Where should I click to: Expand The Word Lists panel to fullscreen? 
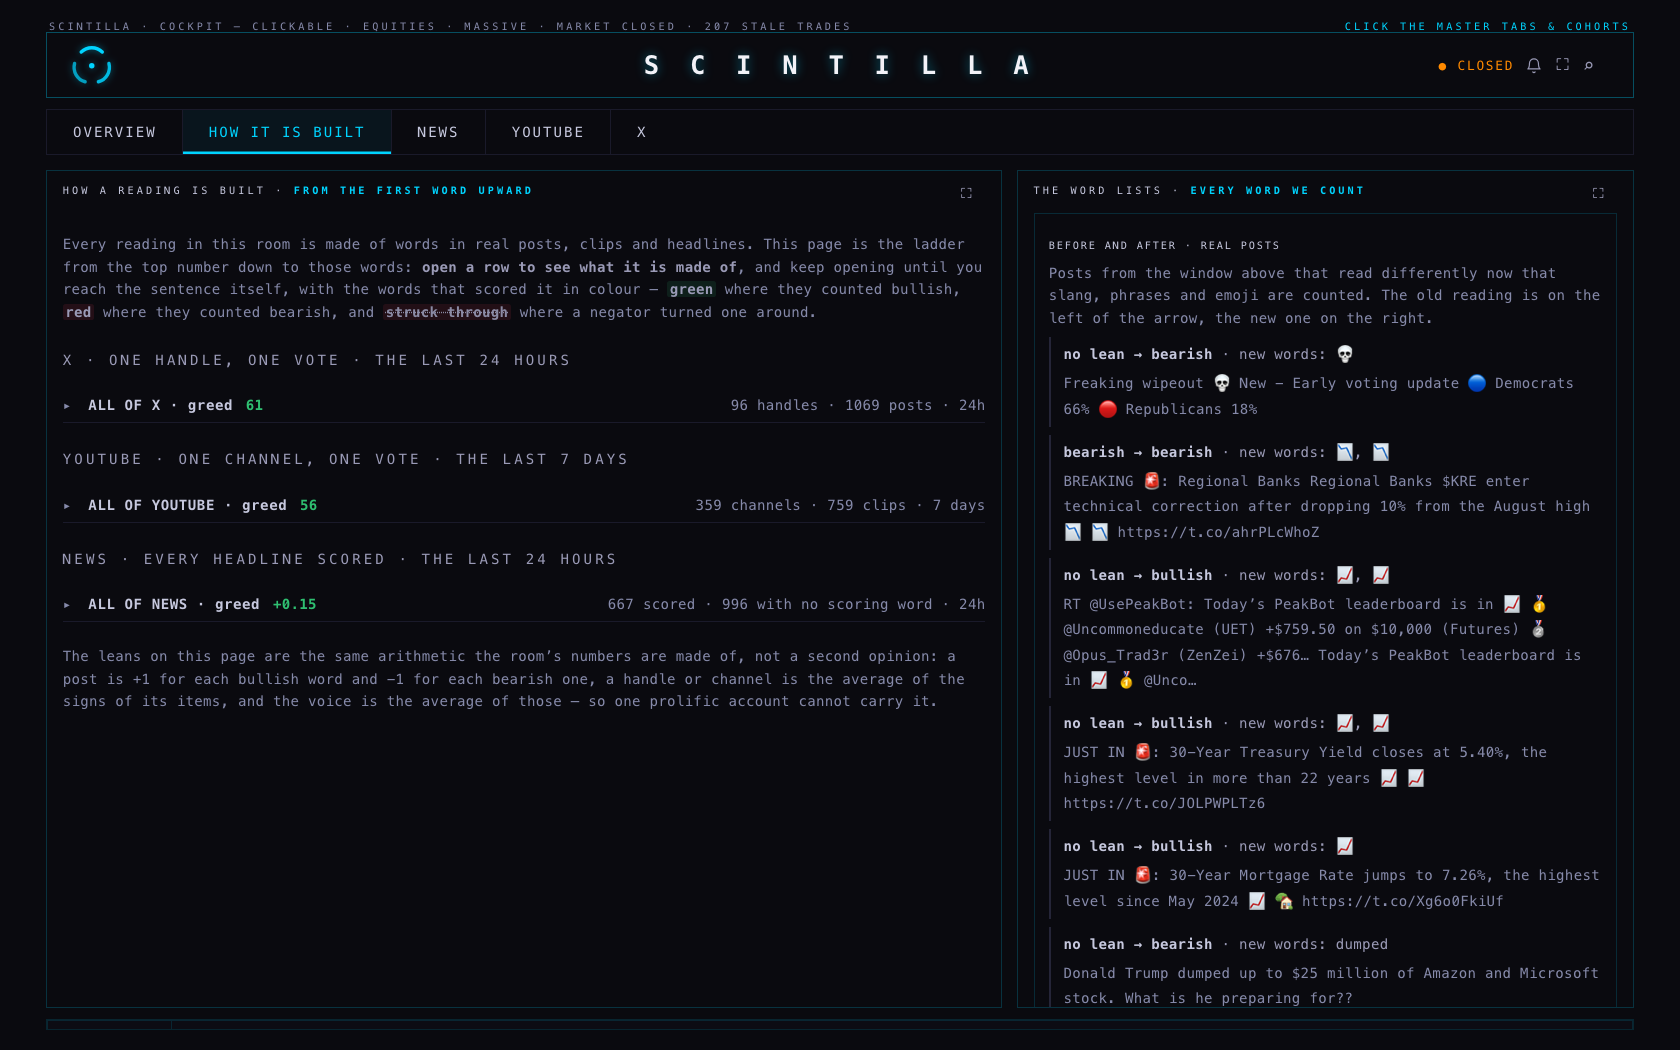point(1598,193)
